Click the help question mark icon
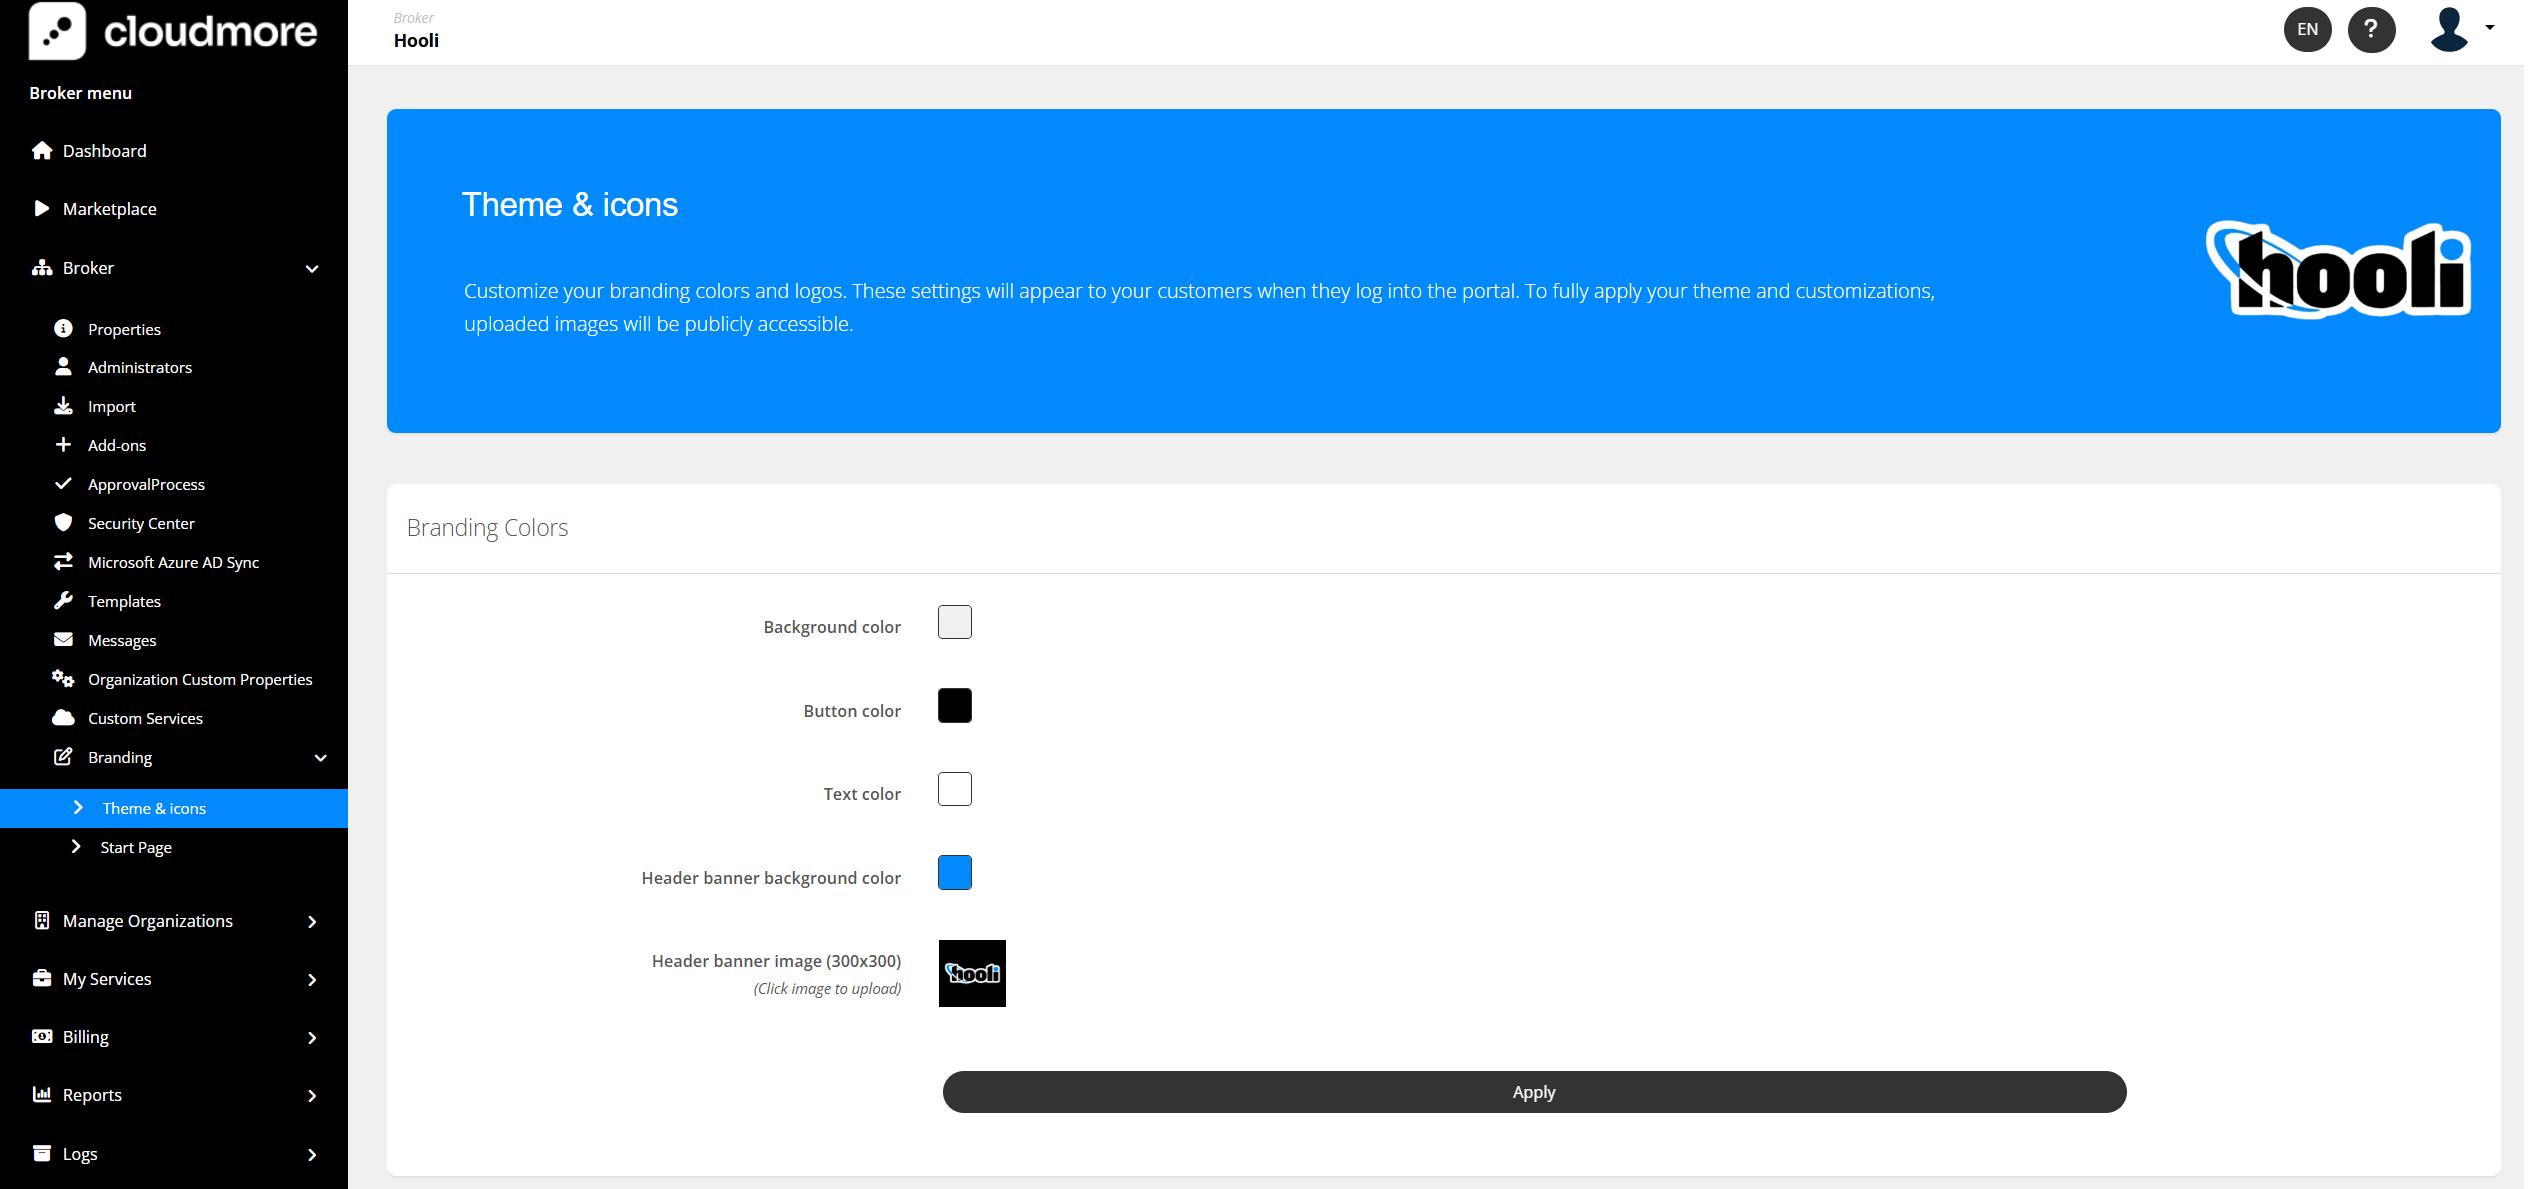Screen dimensions: 2534x1189 pos(2371,30)
